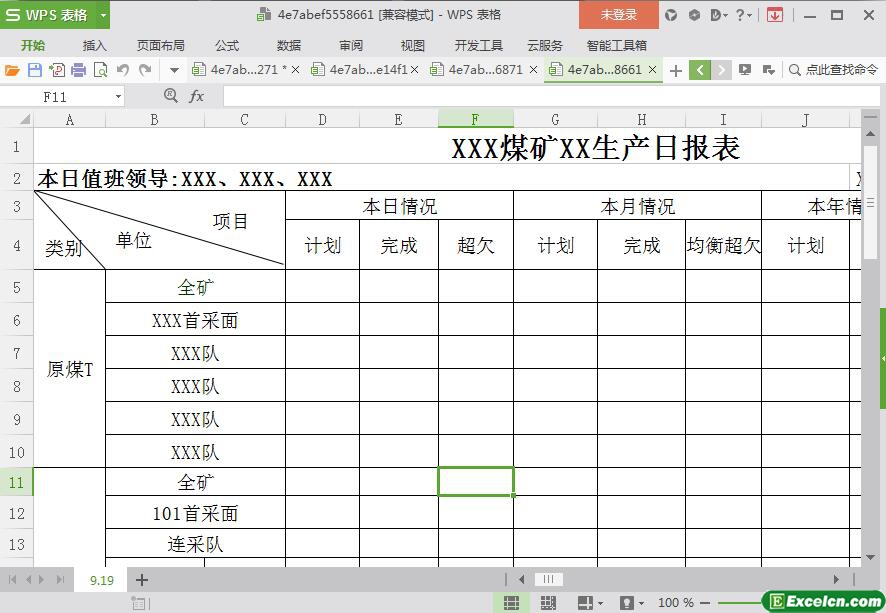Screen dimensions: 886x613
Task: Jump to the last sheet tab arrow
Action: coord(60,580)
